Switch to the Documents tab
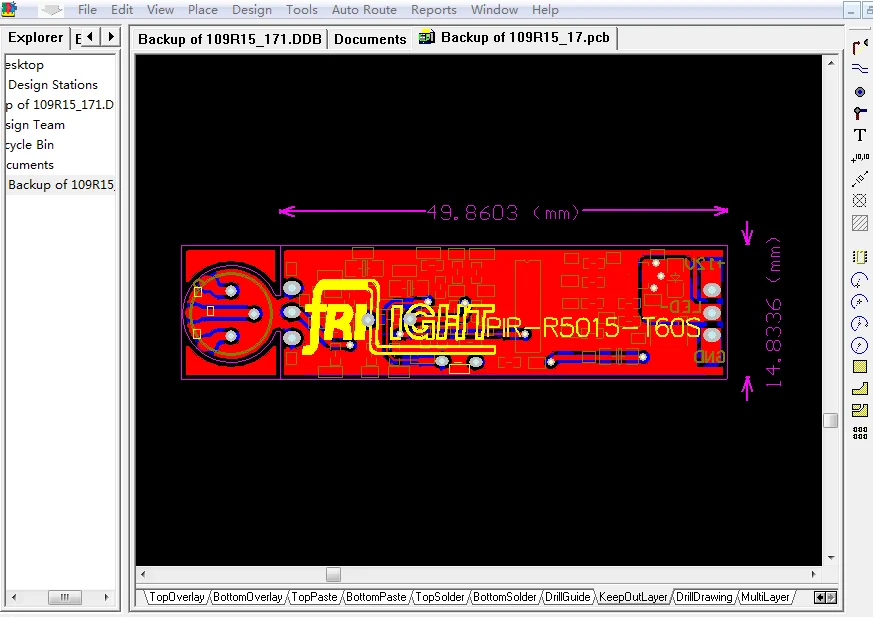873x617 pixels. tap(370, 39)
